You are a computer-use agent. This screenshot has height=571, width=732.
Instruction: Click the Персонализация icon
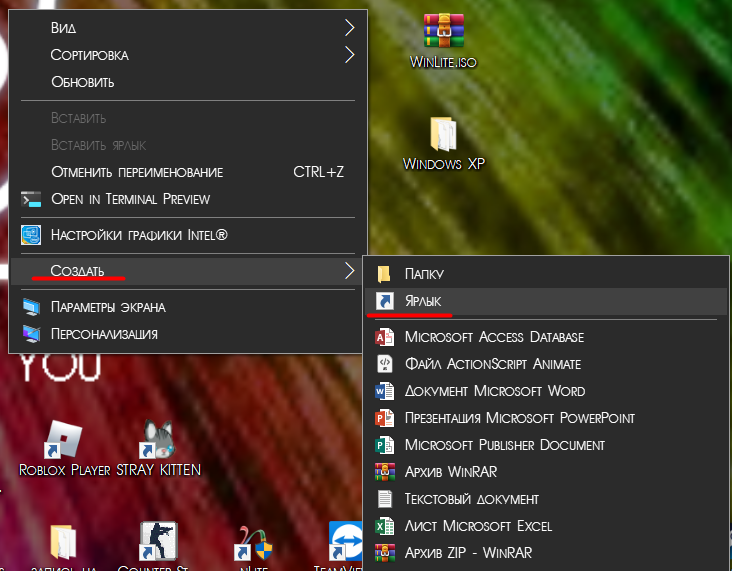click(31, 334)
